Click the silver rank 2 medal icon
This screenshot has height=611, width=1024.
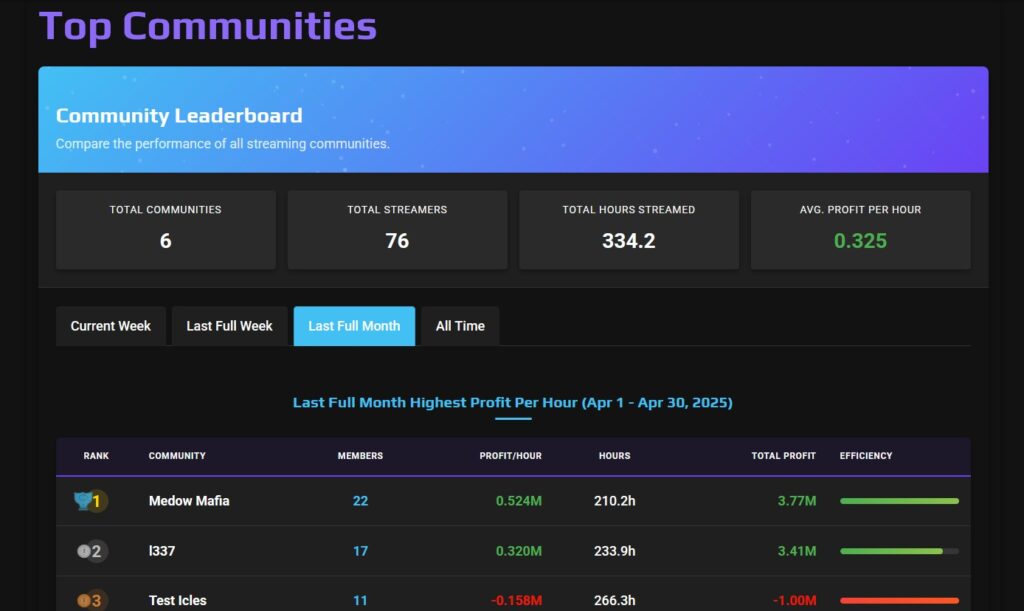(x=91, y=551)
